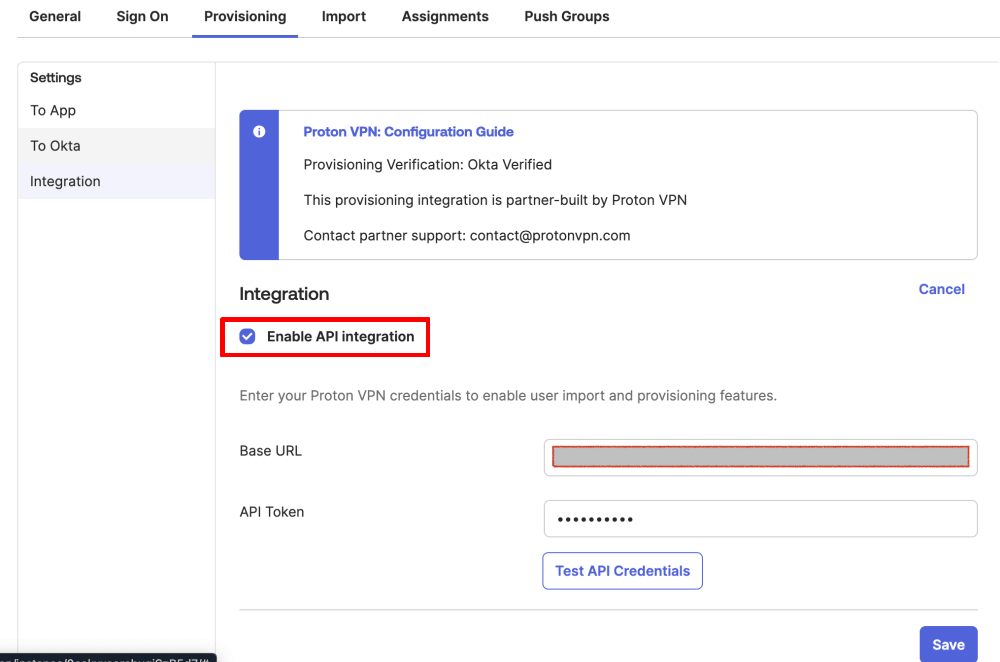Open the Import tab
The height and width of the screenshot is (662, 1000).
click(x=344, y=17)
